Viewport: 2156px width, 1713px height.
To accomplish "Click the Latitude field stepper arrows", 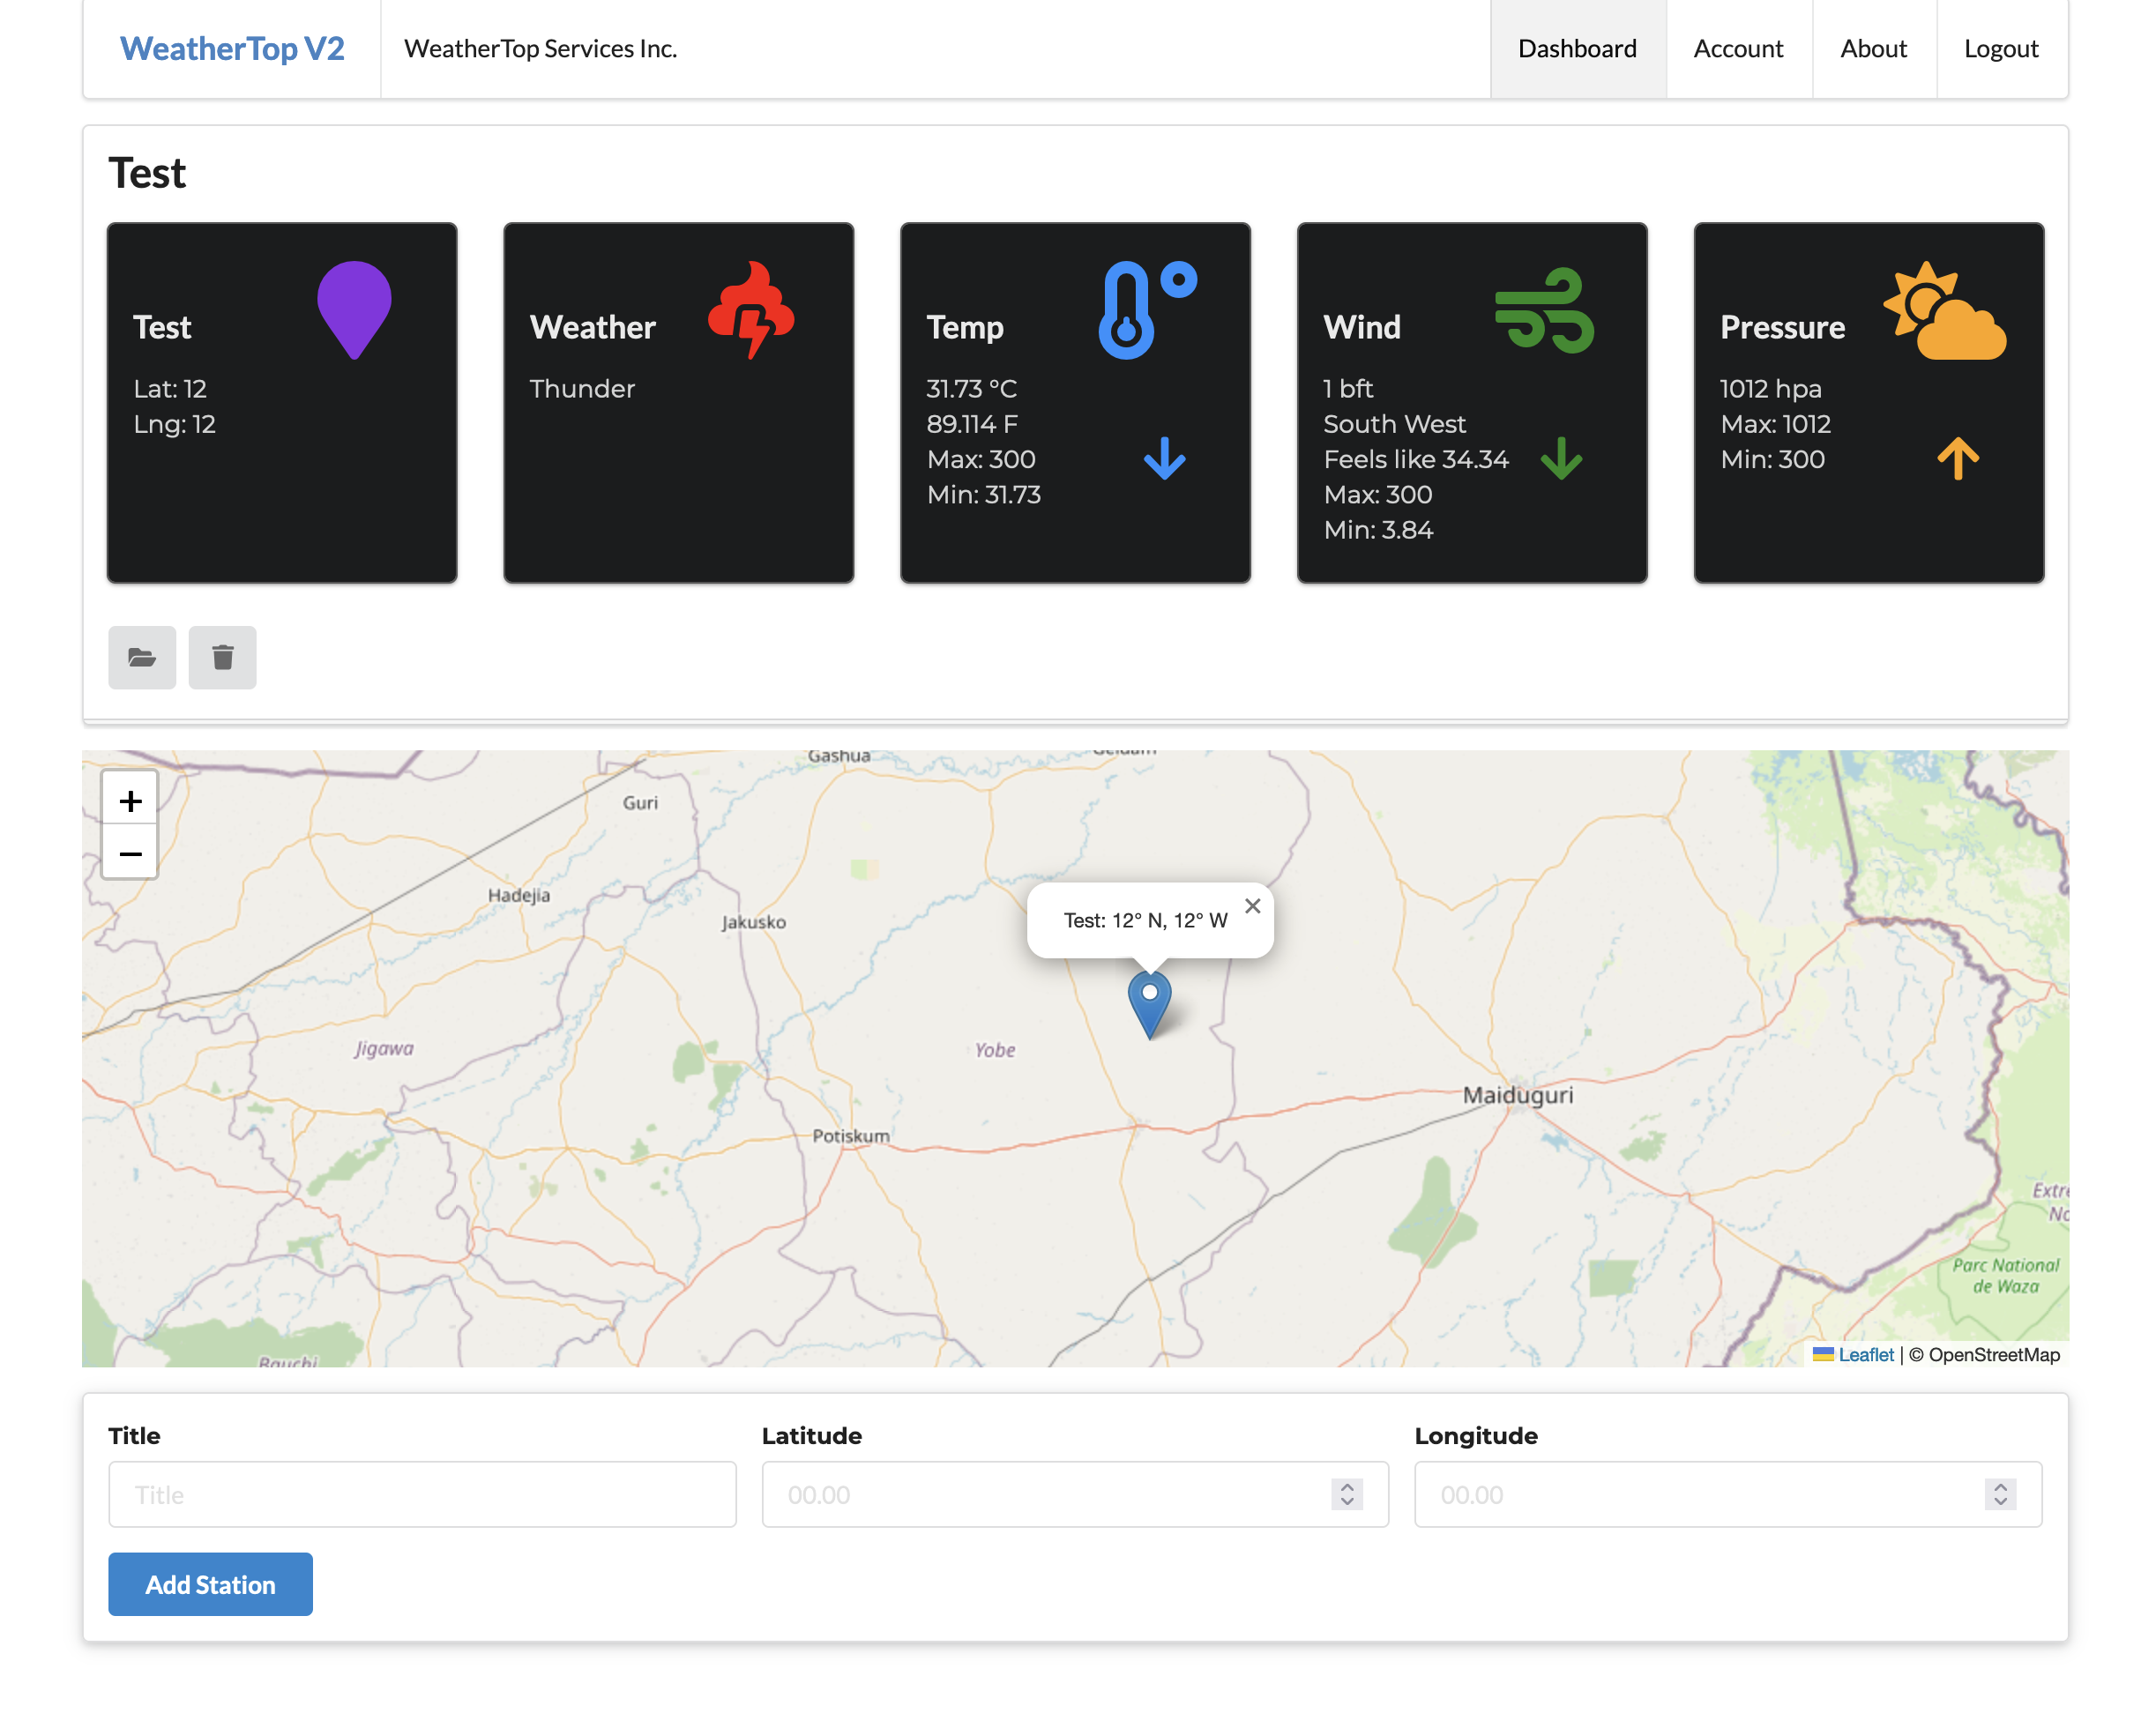I will (x=1347, y=1494).
